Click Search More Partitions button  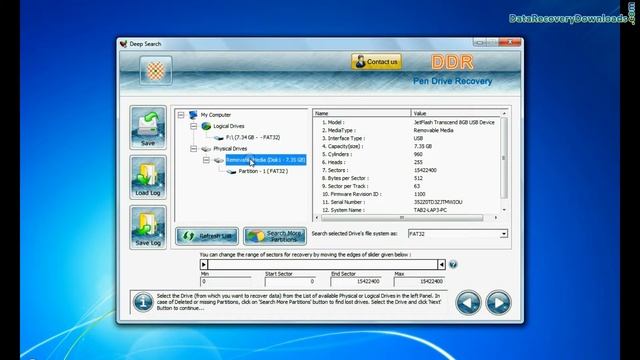pyautogui.click(x=275, y=236)
